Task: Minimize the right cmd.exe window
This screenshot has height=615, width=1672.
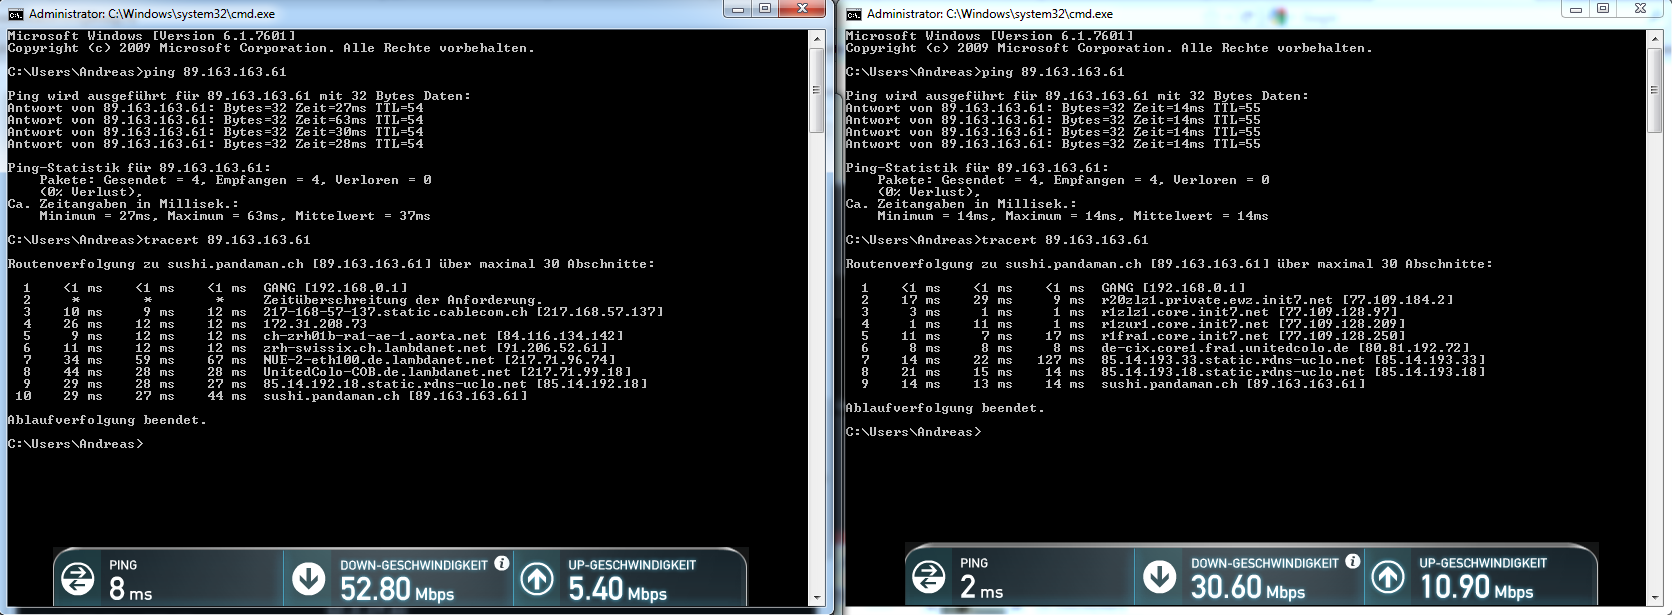Action: click(1575, 9)
